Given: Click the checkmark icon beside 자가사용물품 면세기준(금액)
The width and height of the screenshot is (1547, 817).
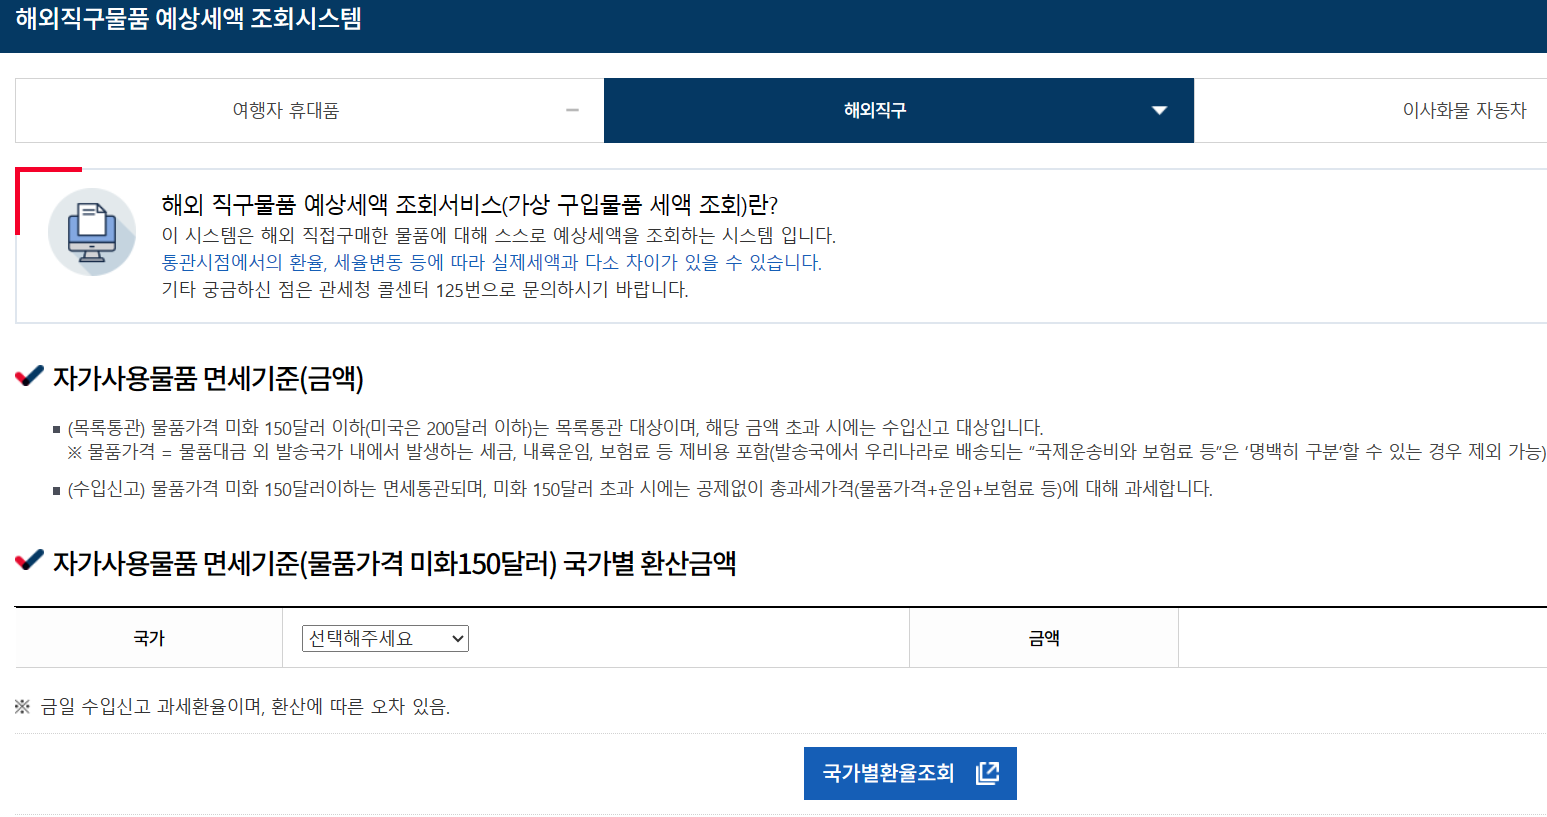Looking at the screenshot, I should (x=29, y=377).
